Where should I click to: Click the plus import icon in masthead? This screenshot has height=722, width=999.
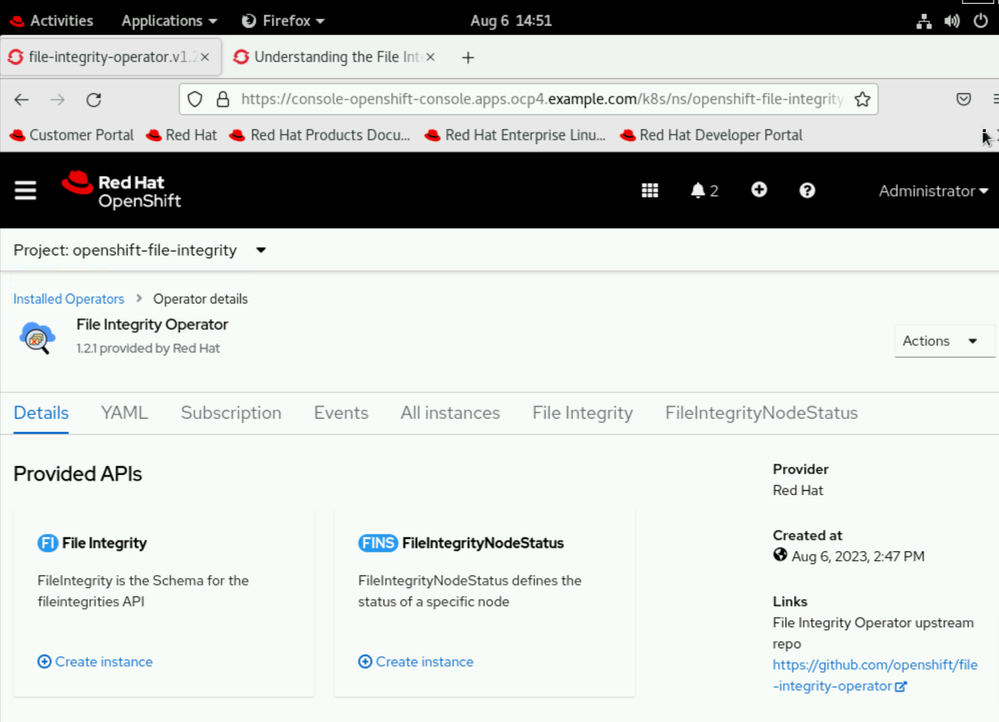pos(759,190)
